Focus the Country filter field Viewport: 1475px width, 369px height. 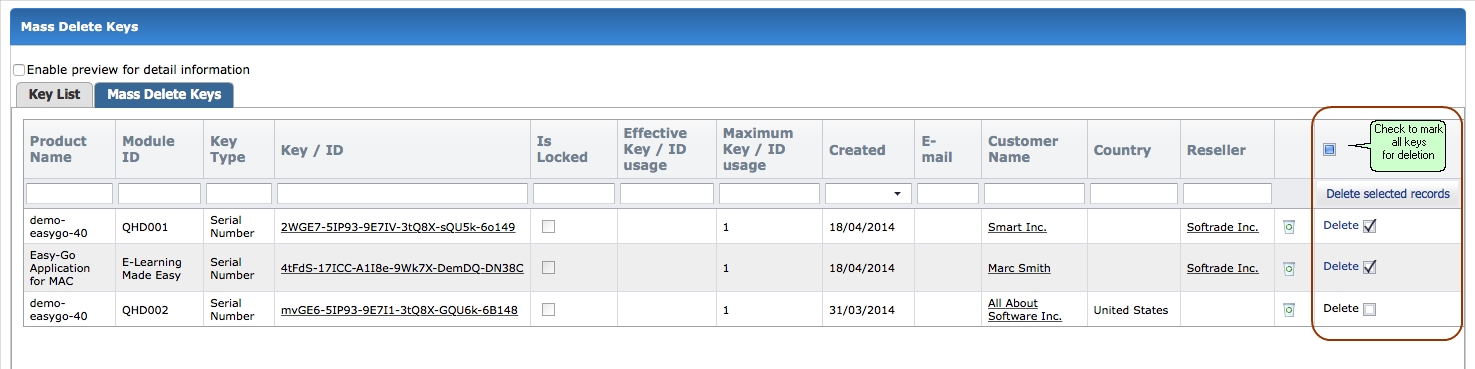tap(1134, 193)
